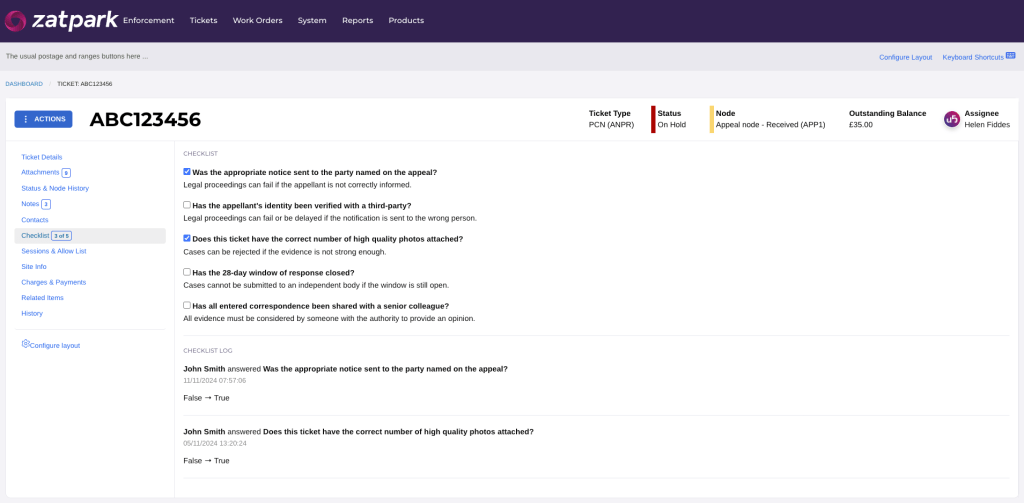Open Charges & Payments section
1024x503 pixels.
click(53, 282)
